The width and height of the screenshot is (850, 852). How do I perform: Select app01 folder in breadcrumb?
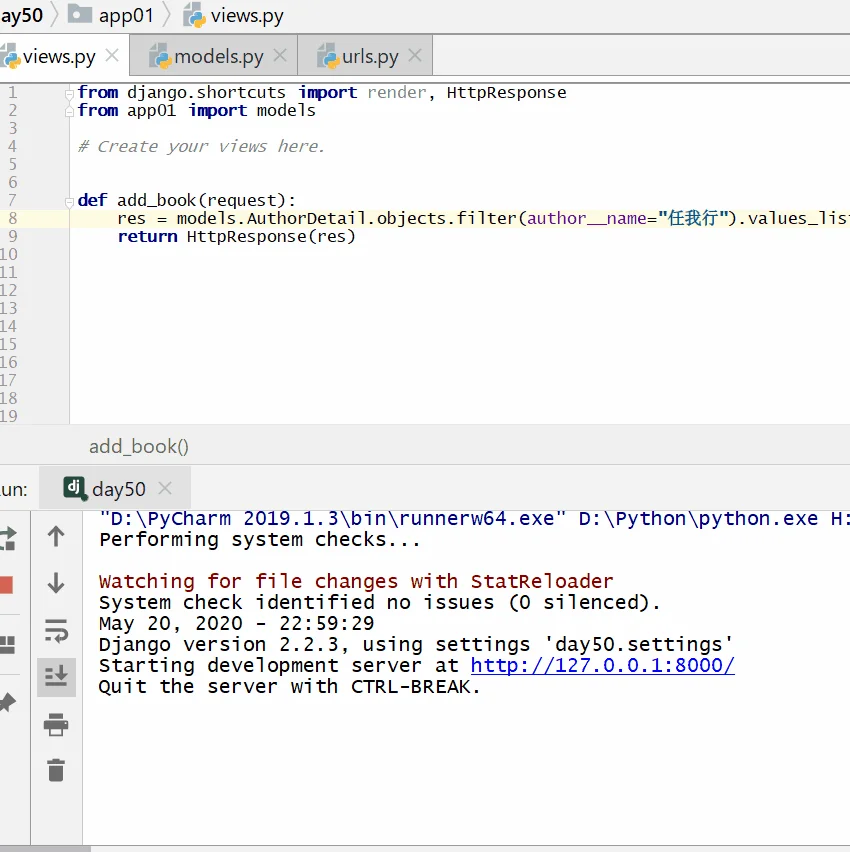click(x=111, y=15)
